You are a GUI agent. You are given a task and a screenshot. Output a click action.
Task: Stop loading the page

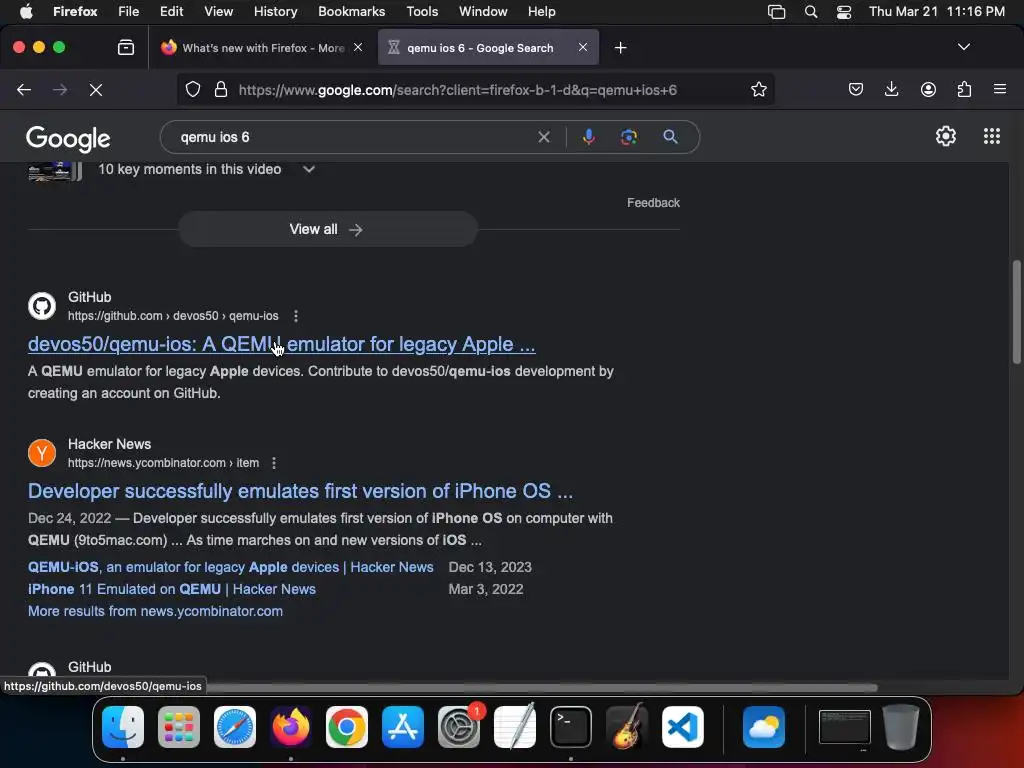95,90
